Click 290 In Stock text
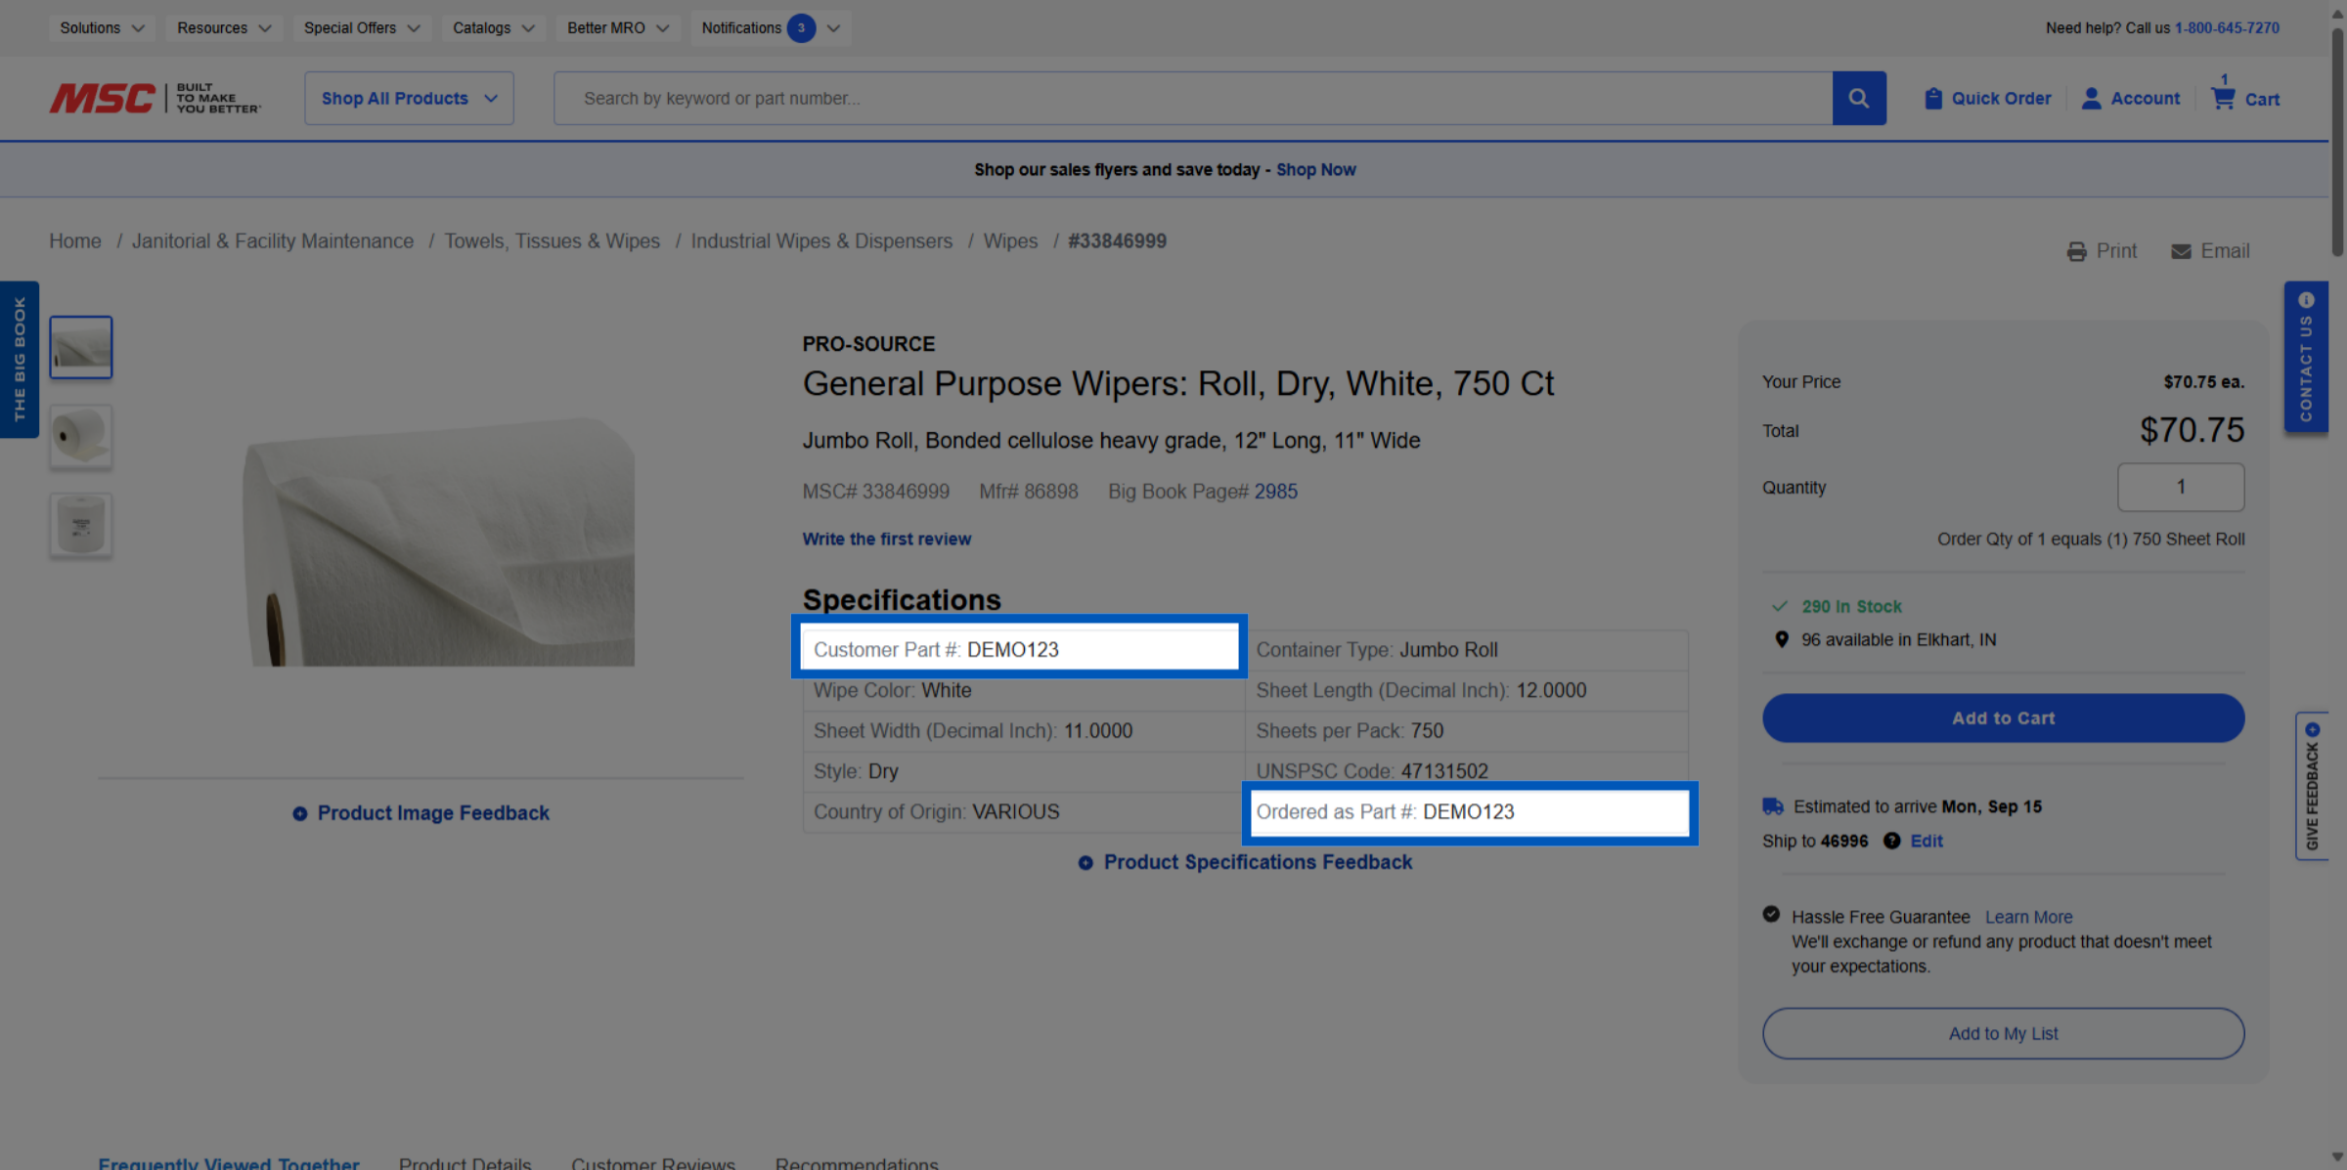2347x1170 pixels. 1851,607
